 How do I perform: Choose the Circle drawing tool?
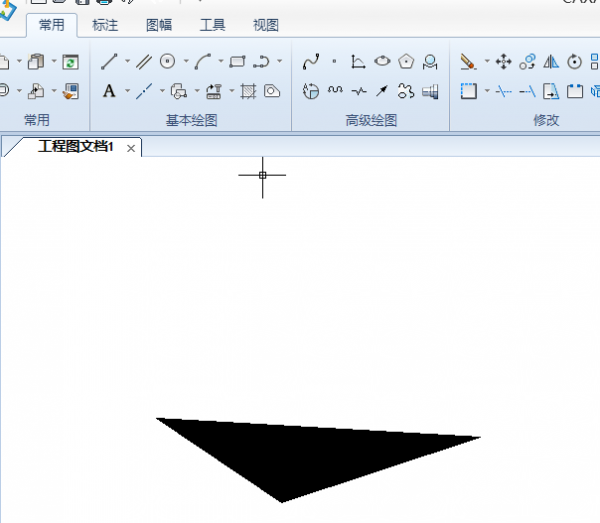(168, 62)
